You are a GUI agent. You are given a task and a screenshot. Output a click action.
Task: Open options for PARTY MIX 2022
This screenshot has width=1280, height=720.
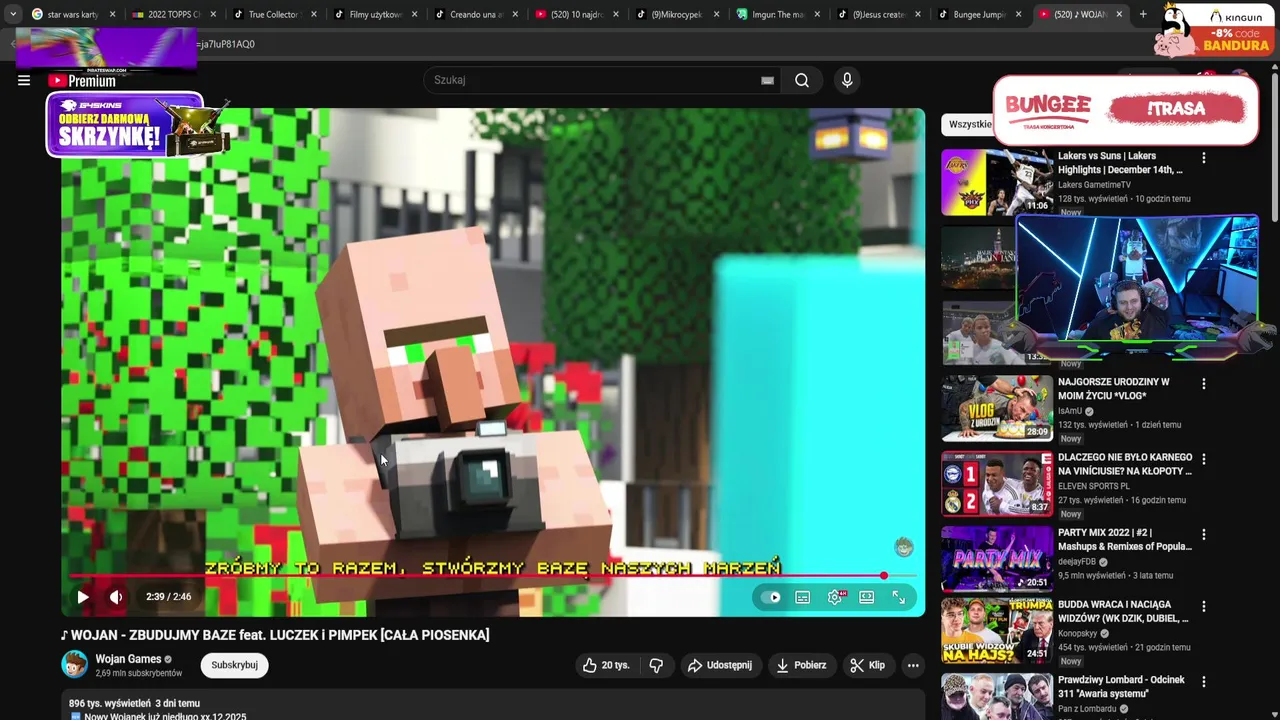pyautogui.click(x=1204, y=535)
